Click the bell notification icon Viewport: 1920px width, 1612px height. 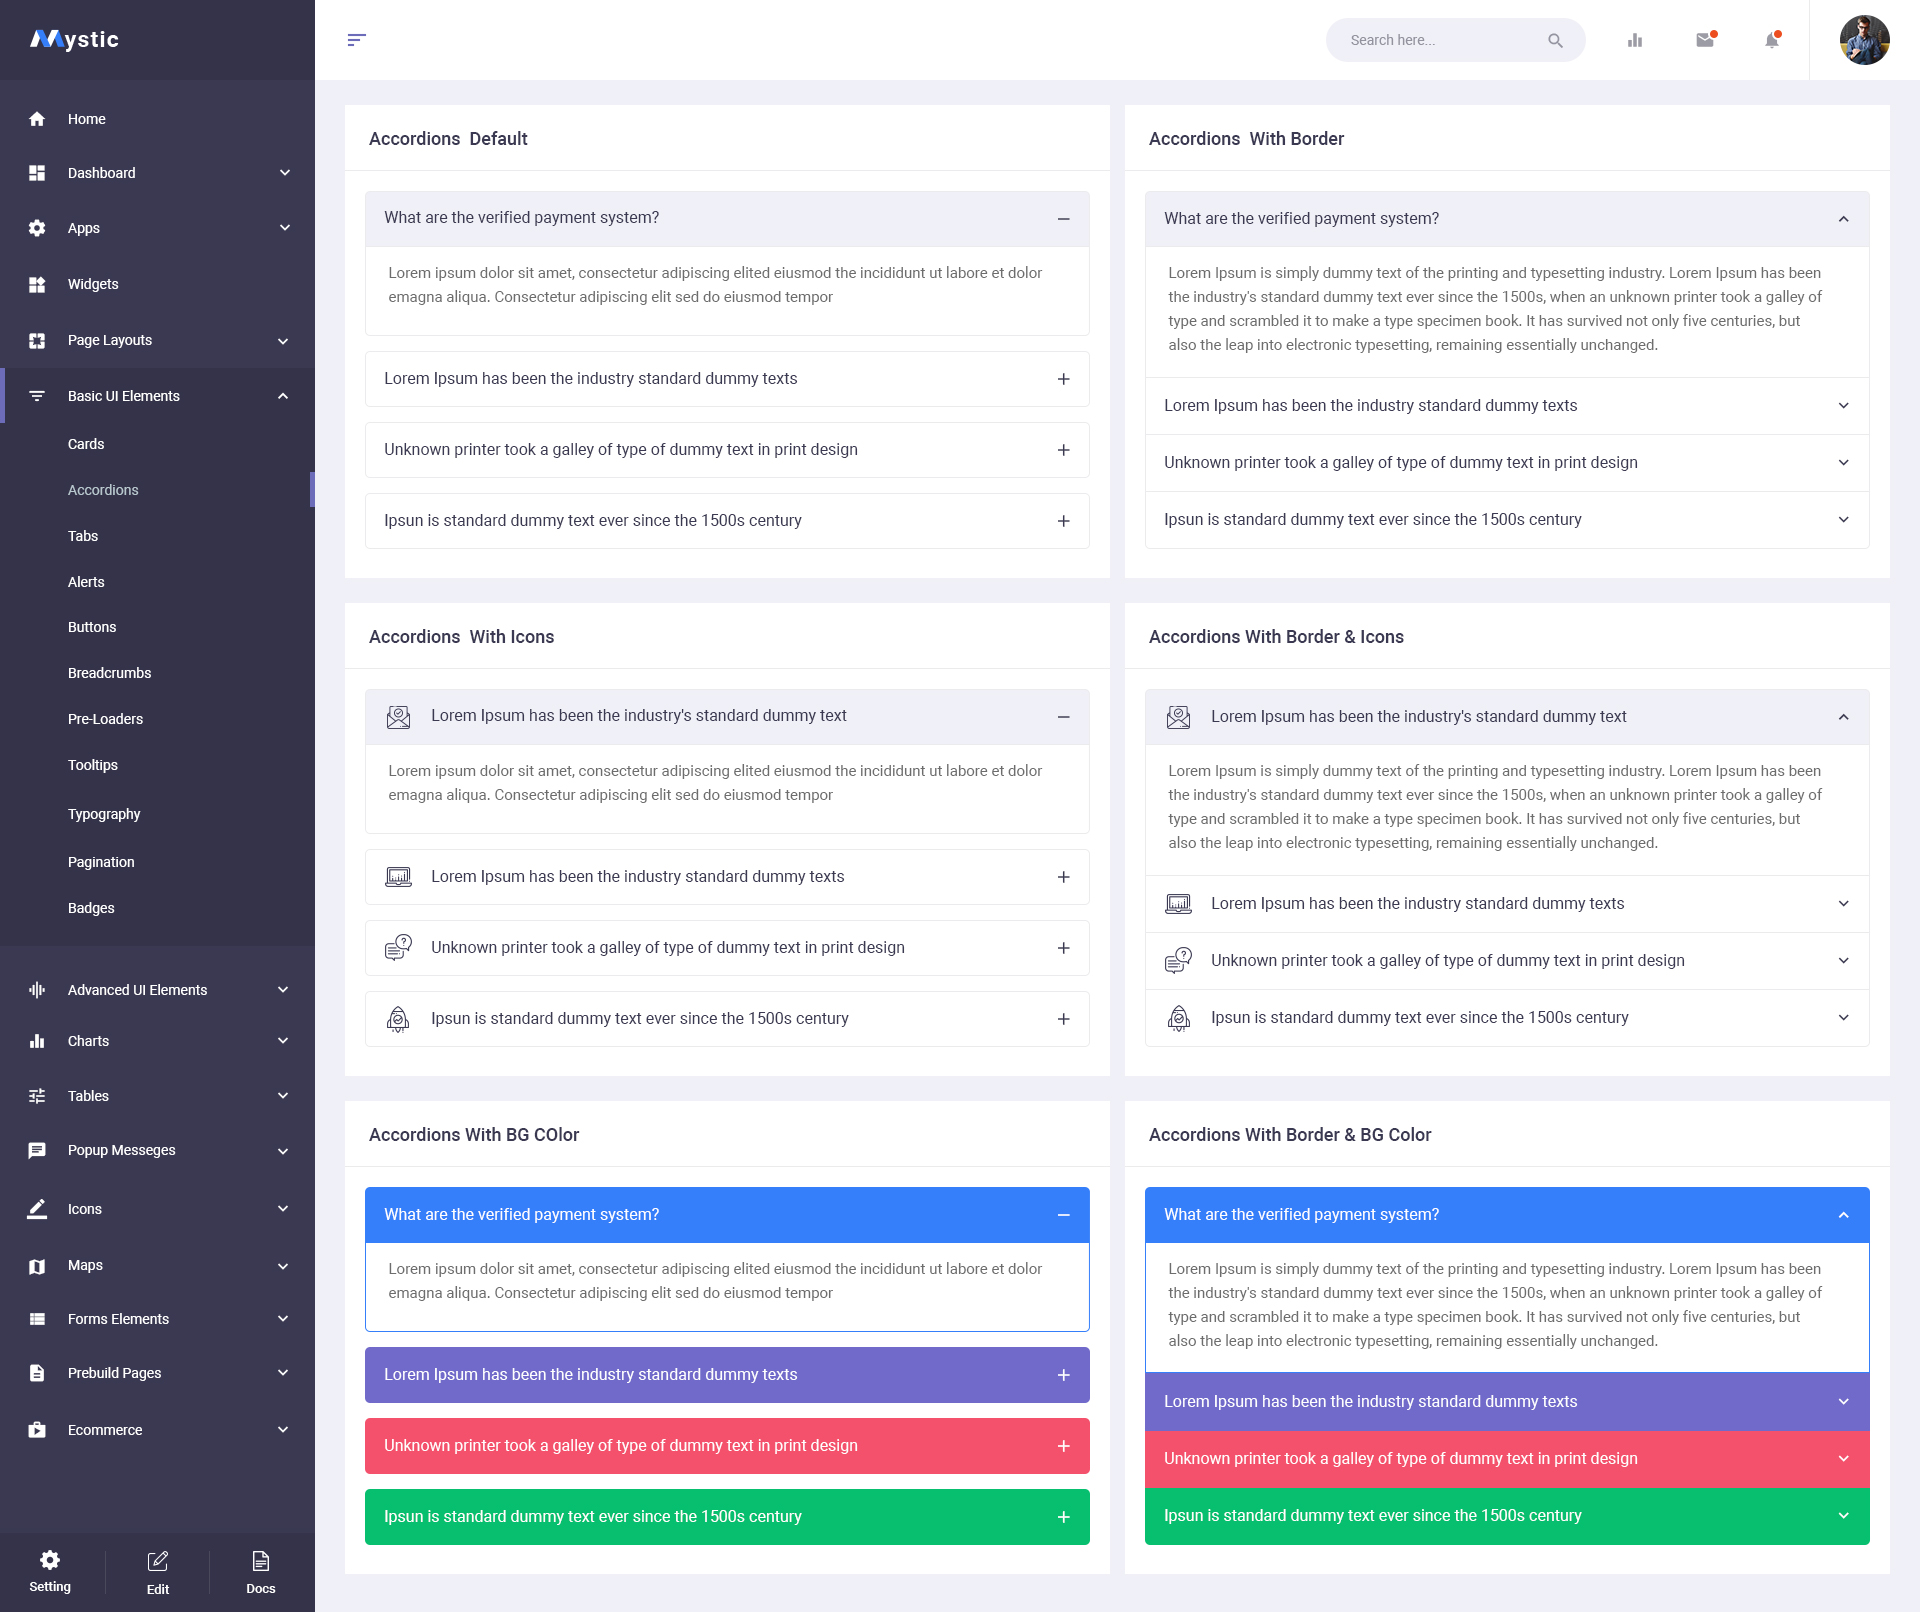[1772, 40]
